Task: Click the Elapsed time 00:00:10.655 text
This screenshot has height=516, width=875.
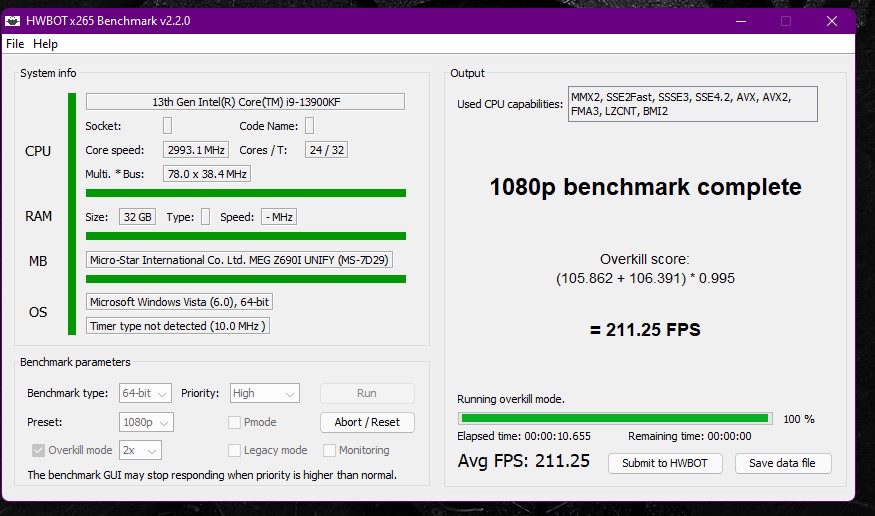Action: pyautogui.click(x=523, y=436)
